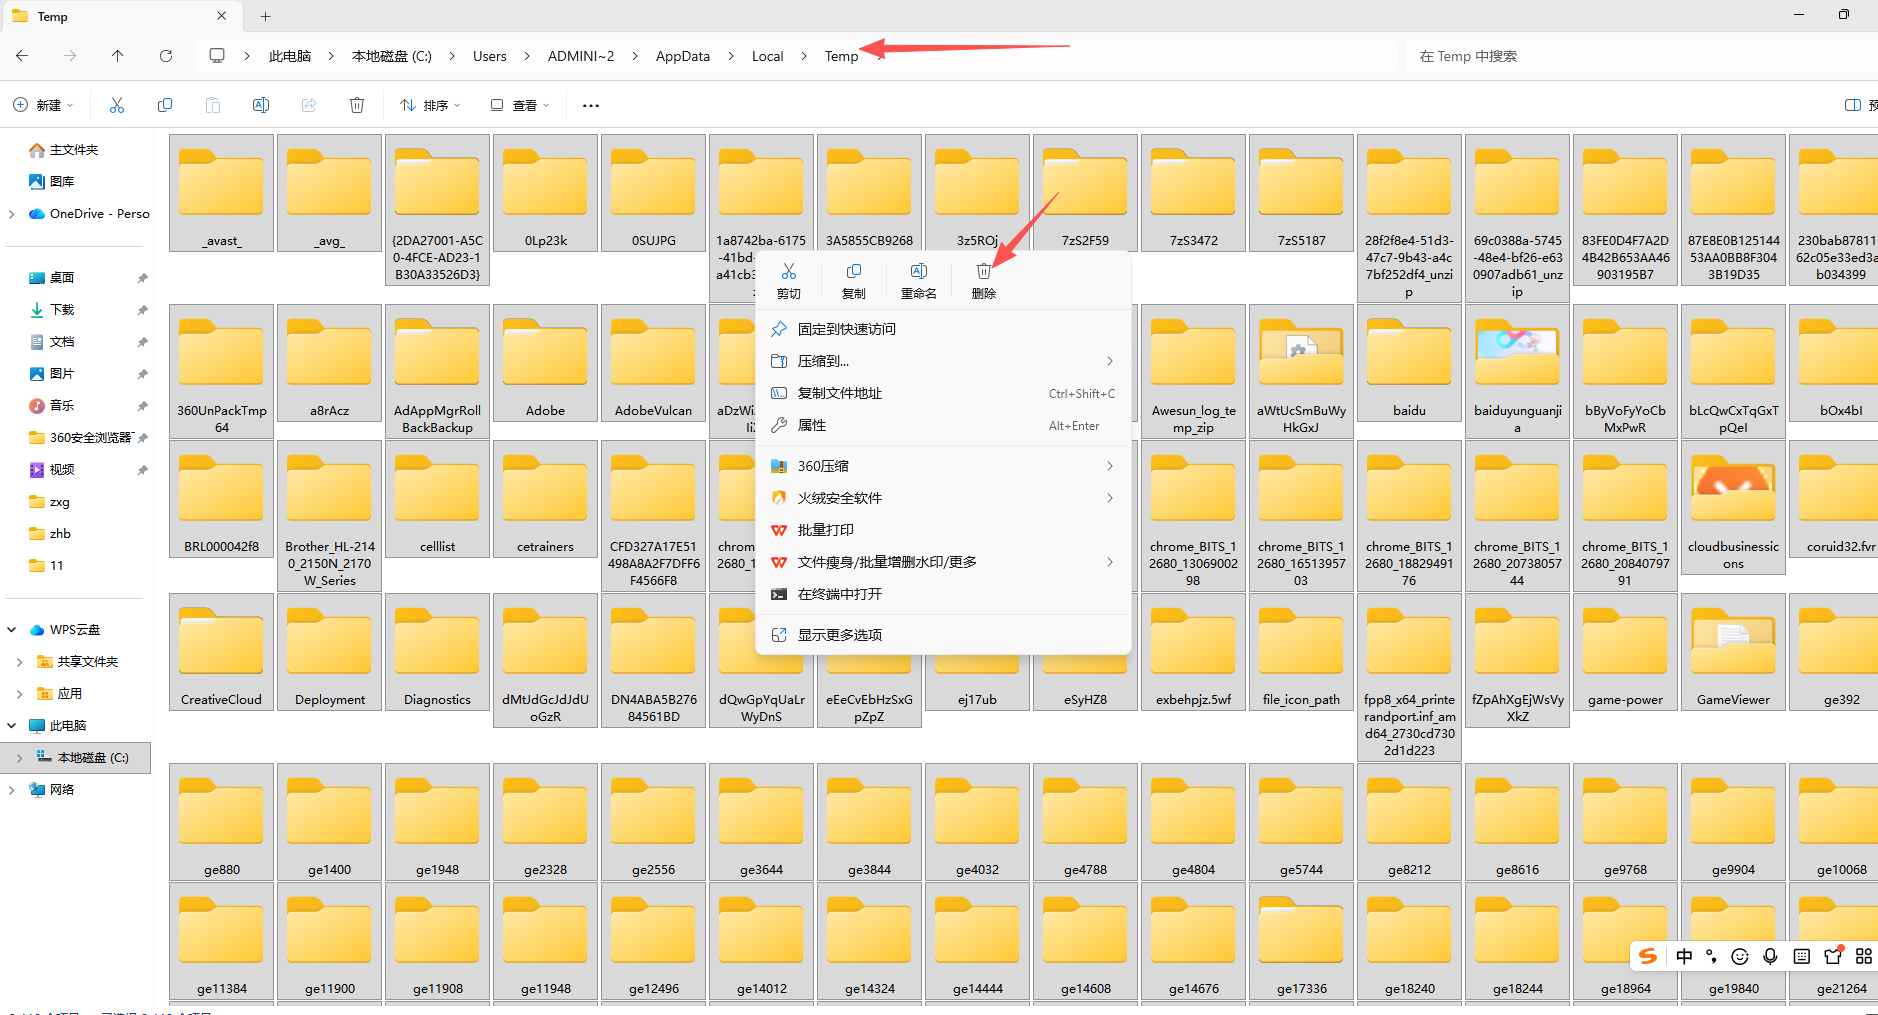The width and height of the screenshot is (1878, 1015).
Task: Expand the 压缩到 submenu chevron
Action: click(x=1108, y=361)
